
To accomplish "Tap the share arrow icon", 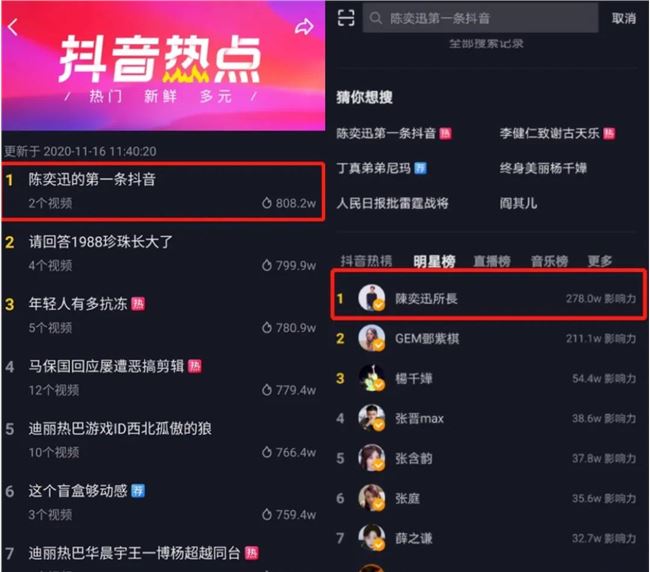I will pyautogui.click(x=304, y=27).
